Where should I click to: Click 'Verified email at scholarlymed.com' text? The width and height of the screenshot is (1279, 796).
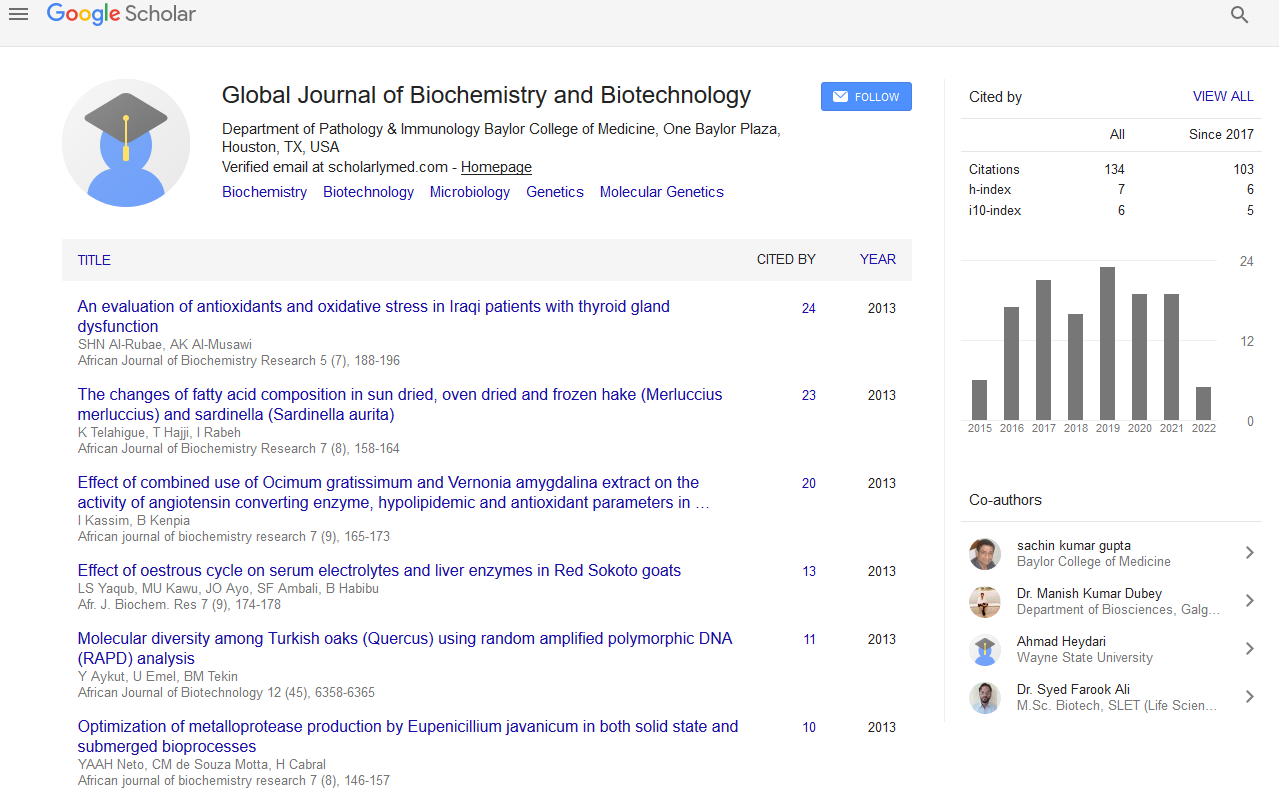335,167
